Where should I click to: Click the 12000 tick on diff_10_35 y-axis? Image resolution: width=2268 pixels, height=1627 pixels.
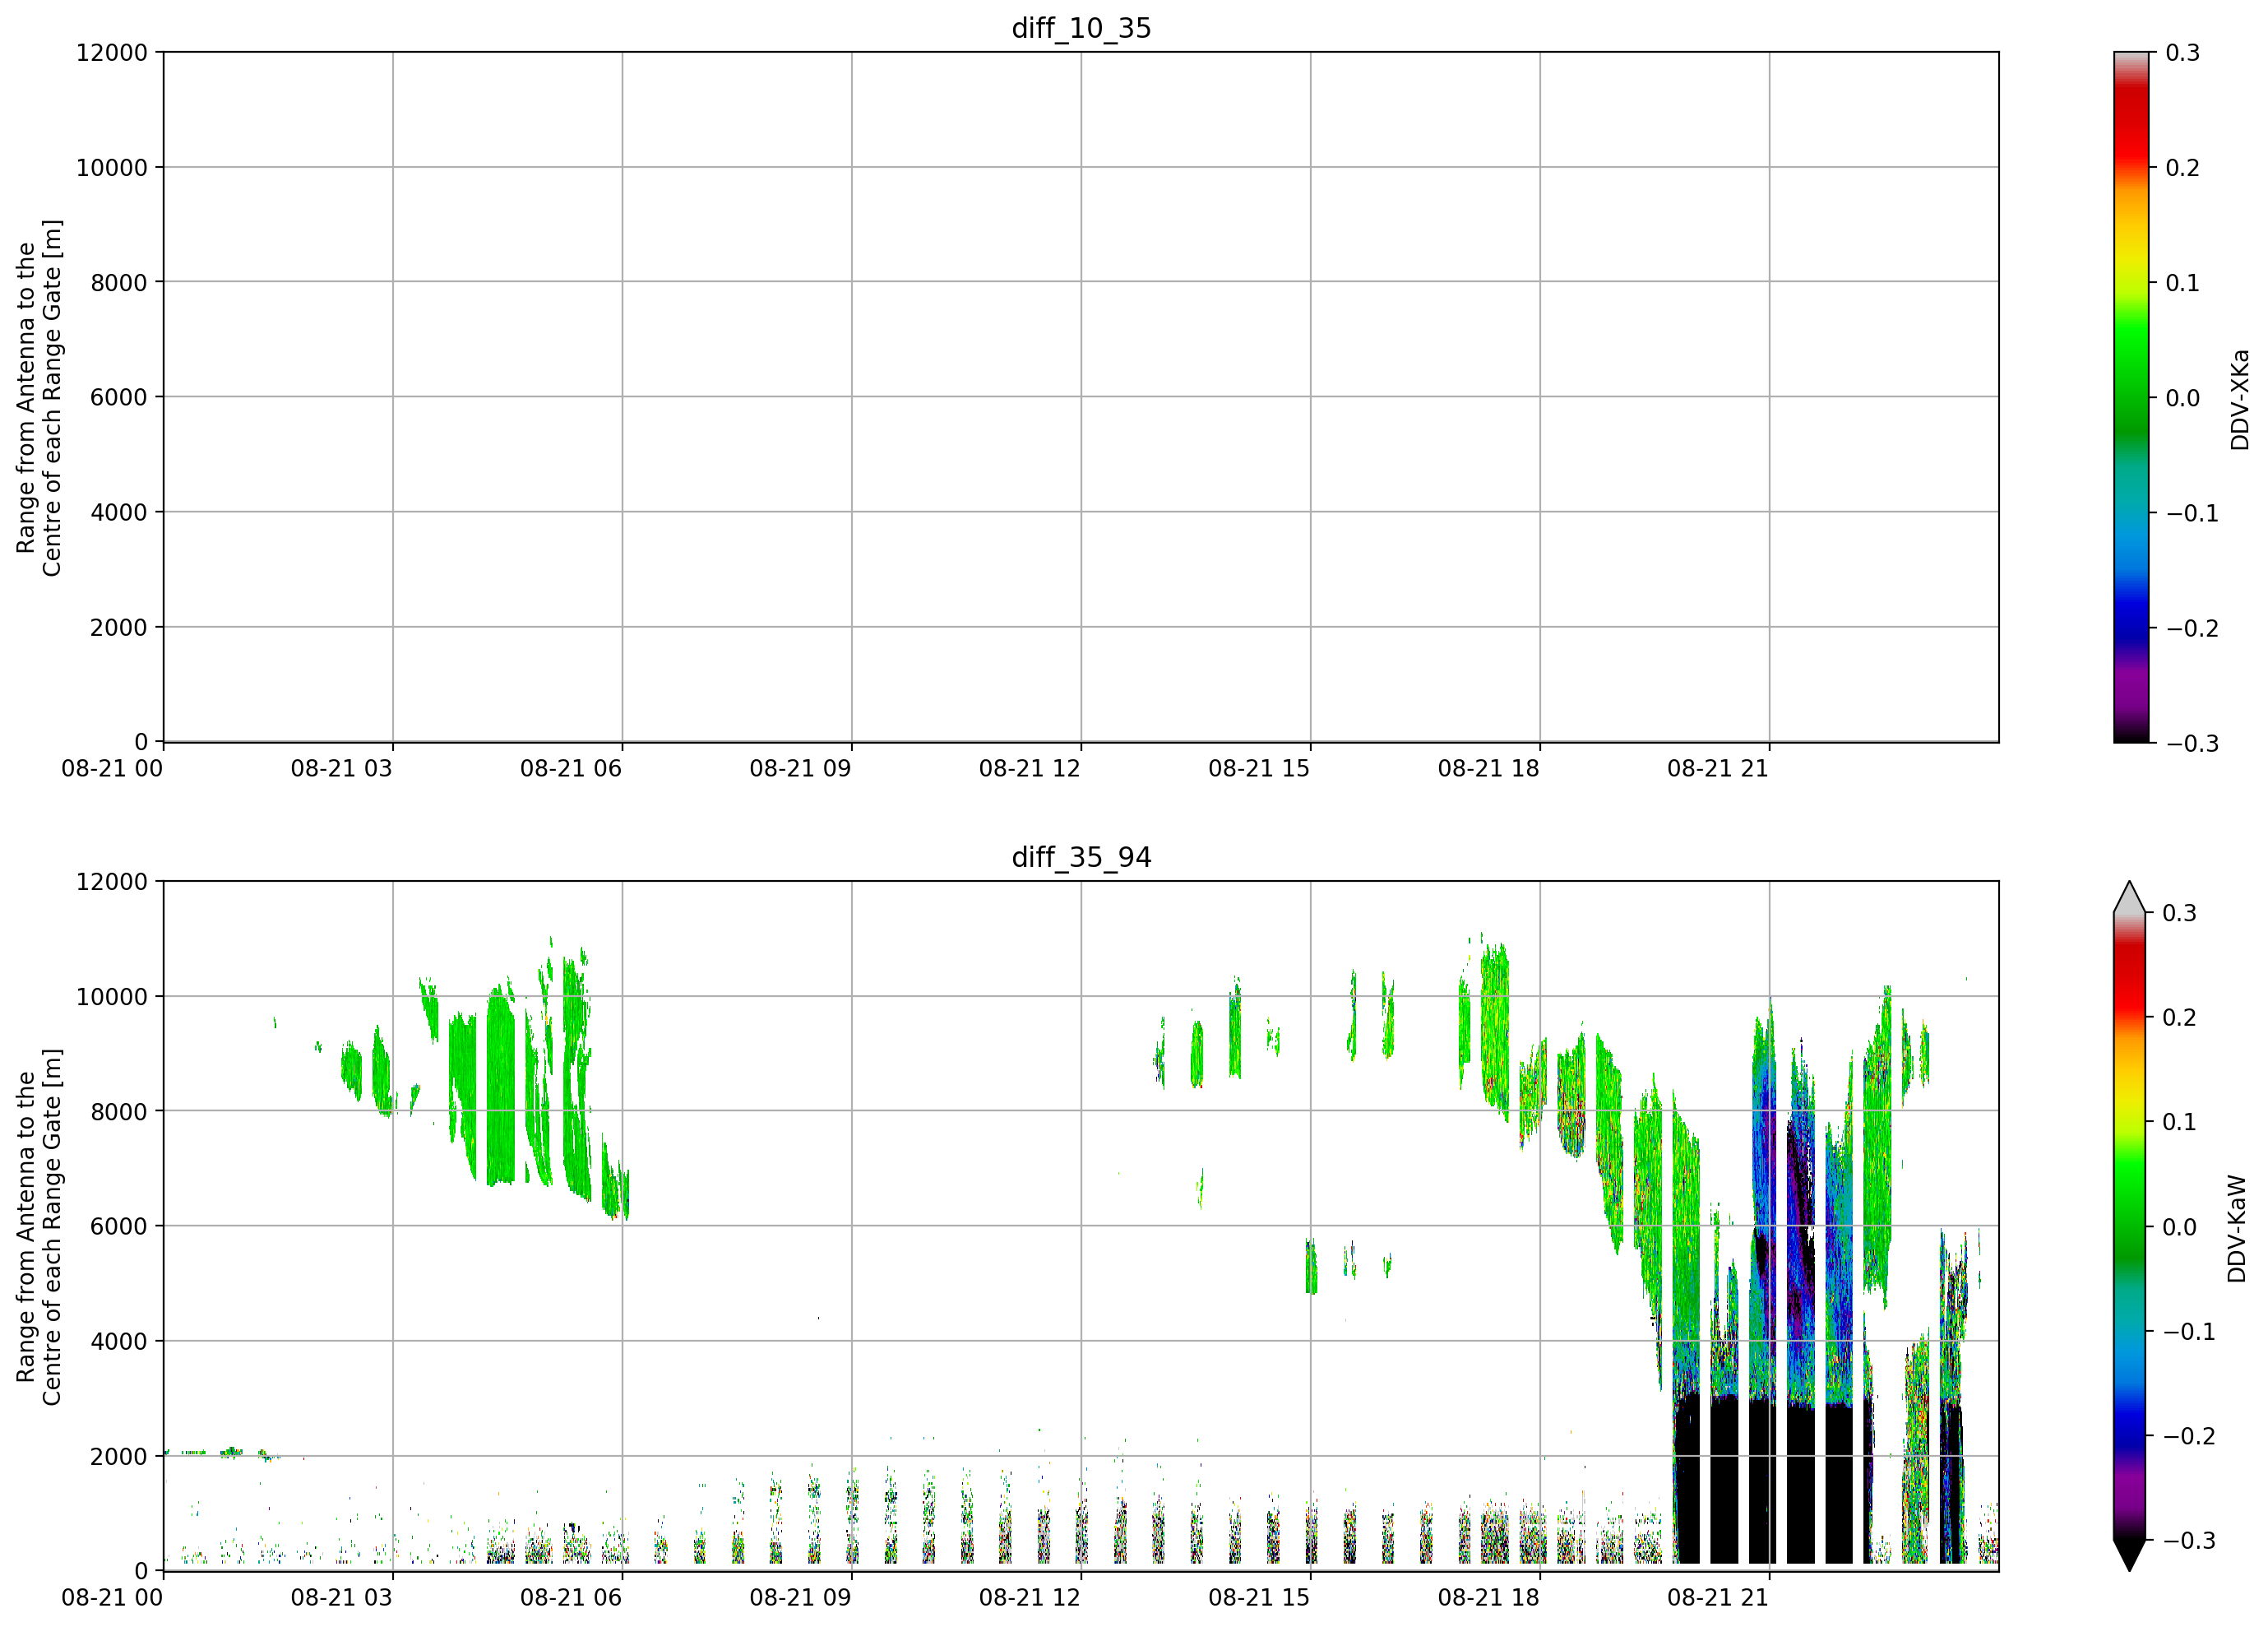click(112, 52)
